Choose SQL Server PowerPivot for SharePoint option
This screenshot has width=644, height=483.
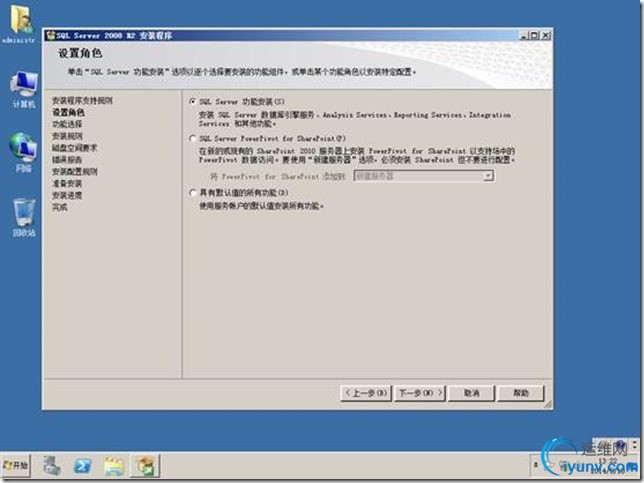tap(193, 138)
